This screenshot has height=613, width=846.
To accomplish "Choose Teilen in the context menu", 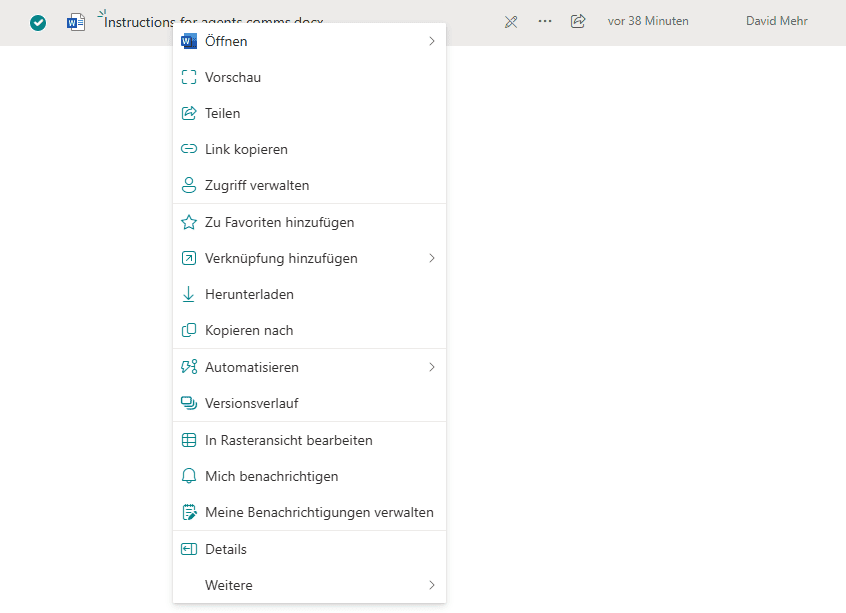I will (222, 113).
